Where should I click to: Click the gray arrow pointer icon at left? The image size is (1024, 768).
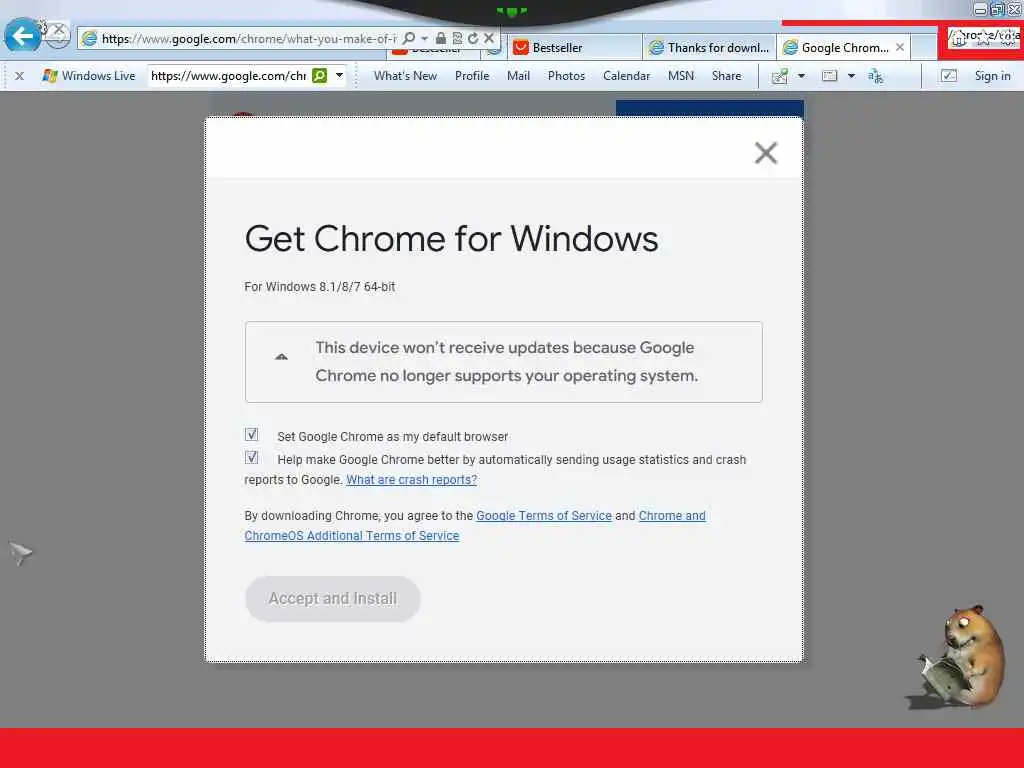(x=20, y=552)
